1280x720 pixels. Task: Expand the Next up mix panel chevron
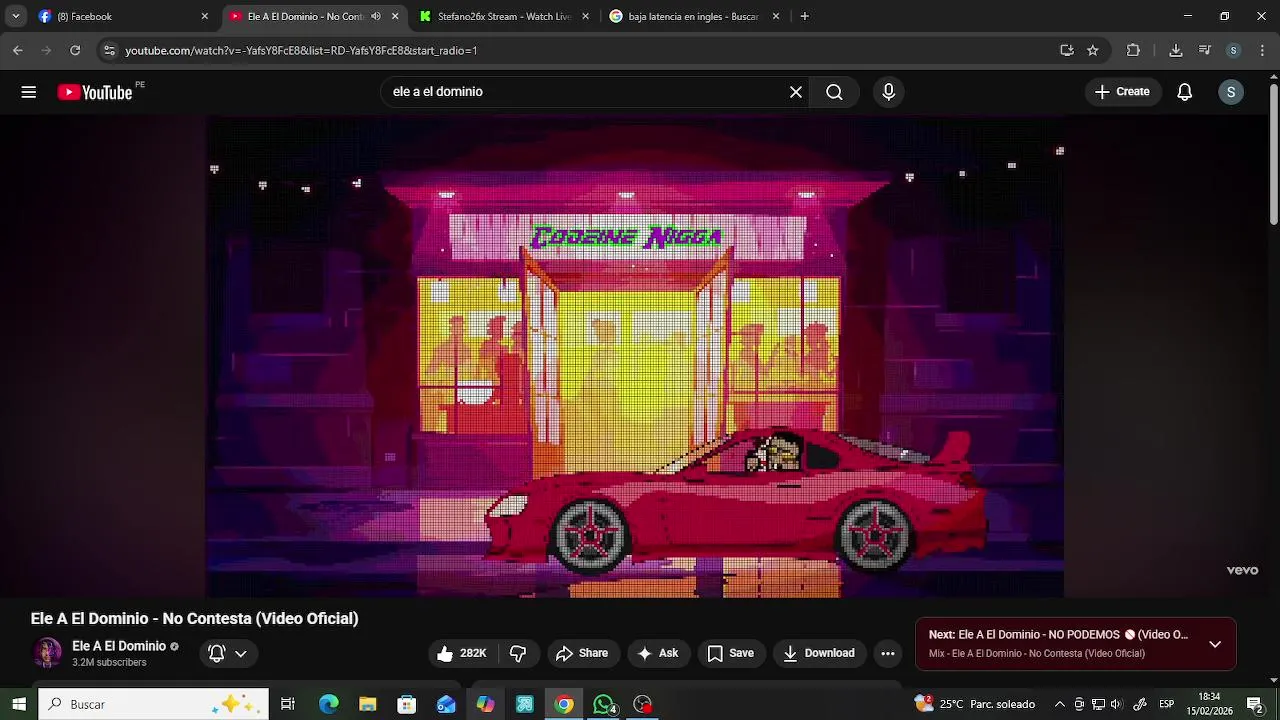point(1215,644)
